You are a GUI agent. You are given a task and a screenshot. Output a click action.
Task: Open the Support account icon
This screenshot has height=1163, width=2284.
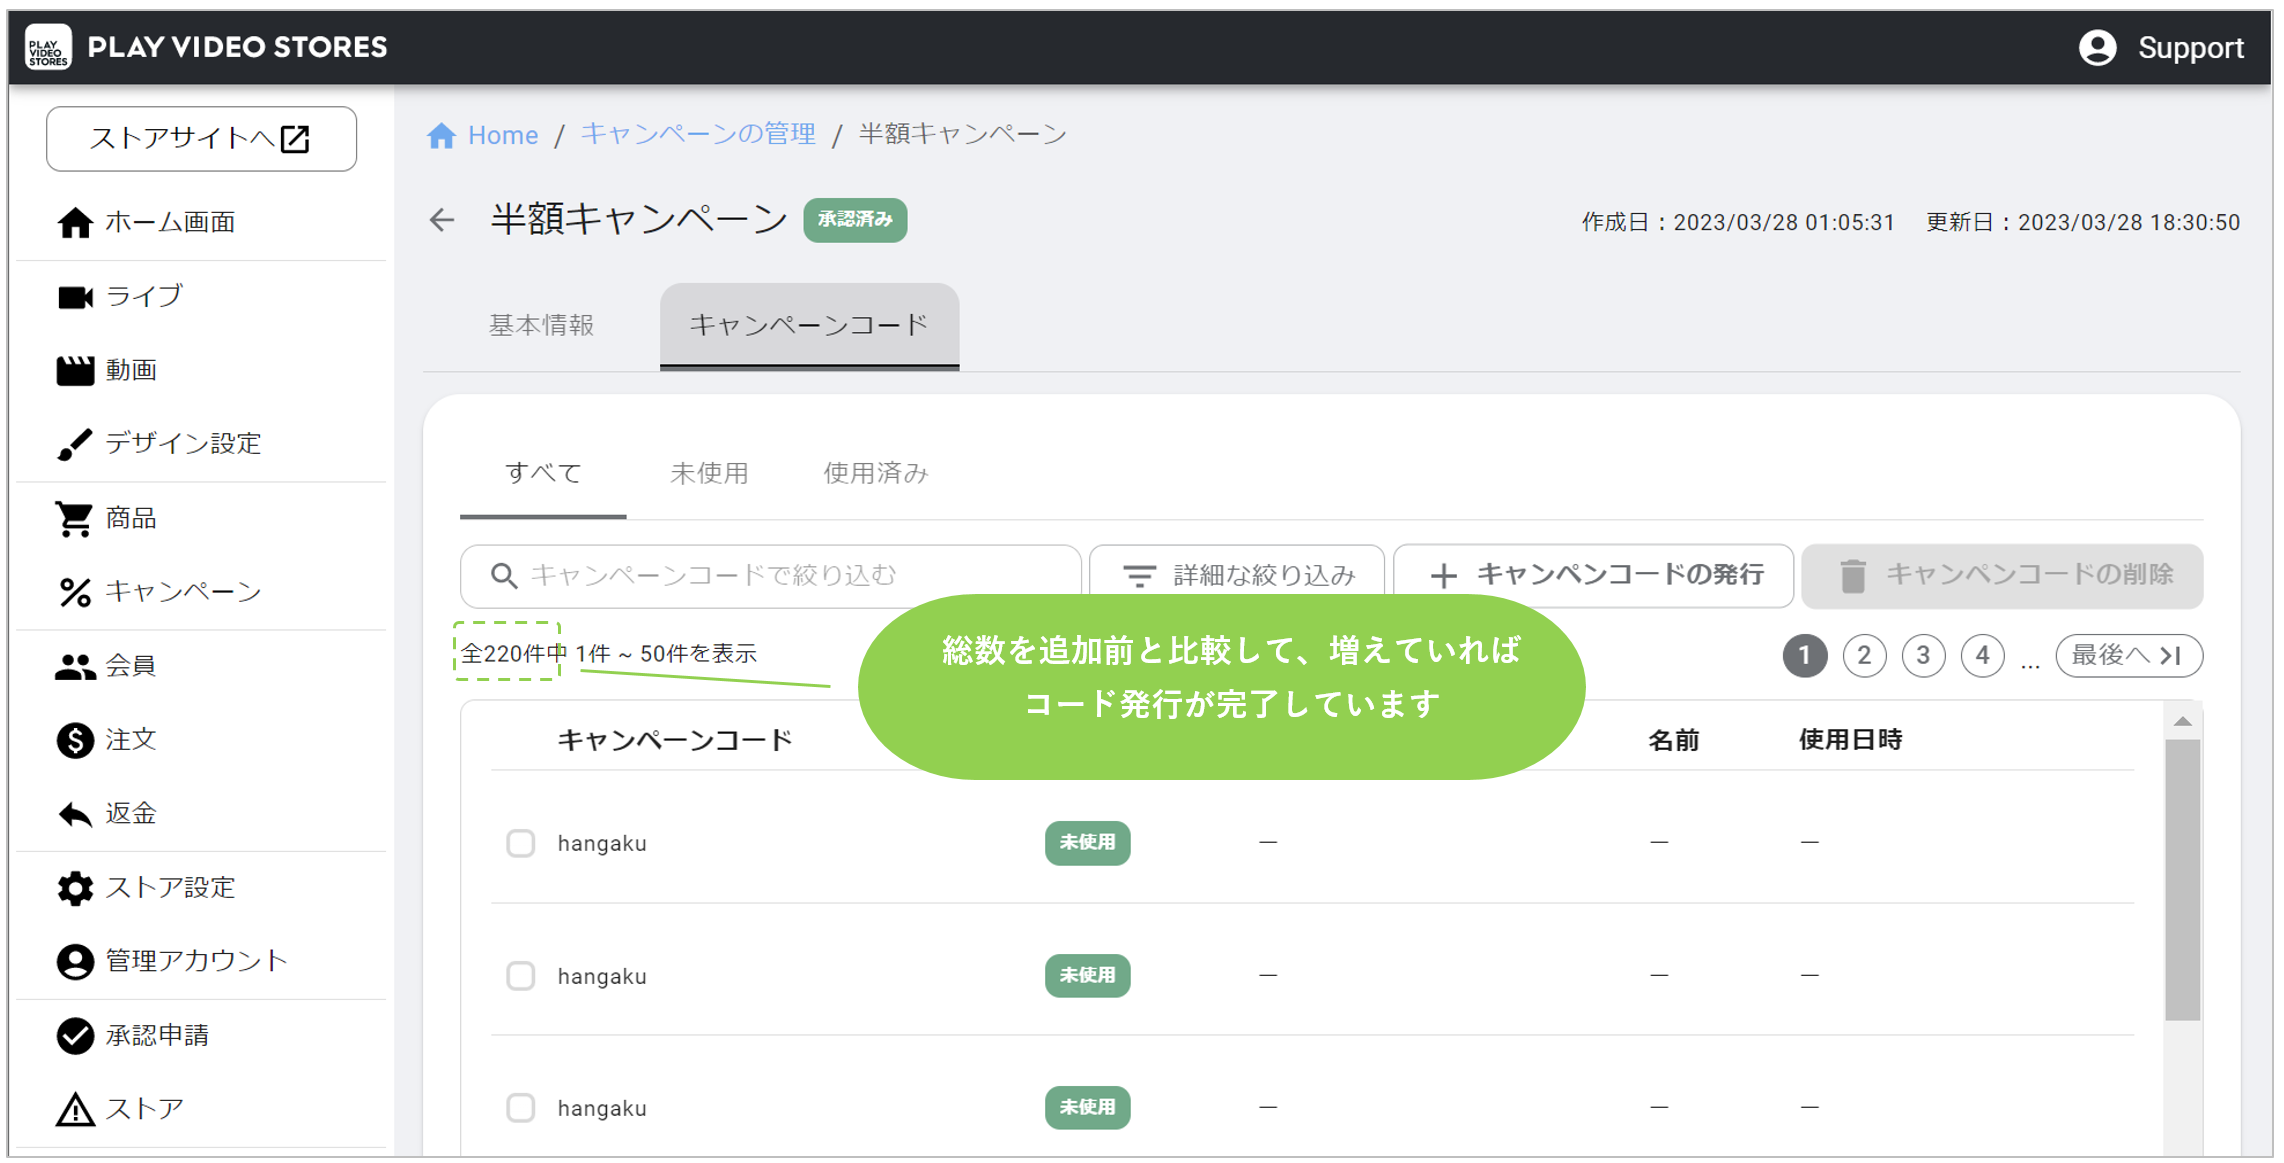tap(2098, 47)
